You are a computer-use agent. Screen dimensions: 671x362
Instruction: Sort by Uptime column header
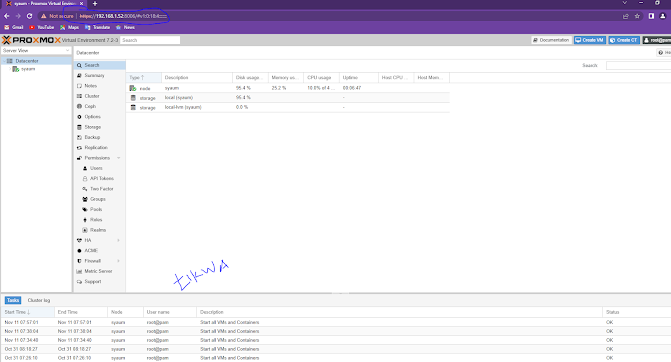[359, 77]
